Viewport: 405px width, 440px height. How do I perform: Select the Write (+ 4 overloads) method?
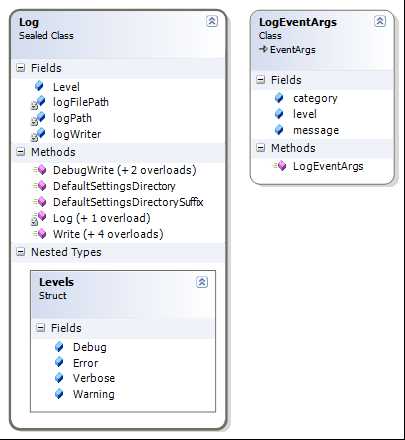(x=108, y=234)
